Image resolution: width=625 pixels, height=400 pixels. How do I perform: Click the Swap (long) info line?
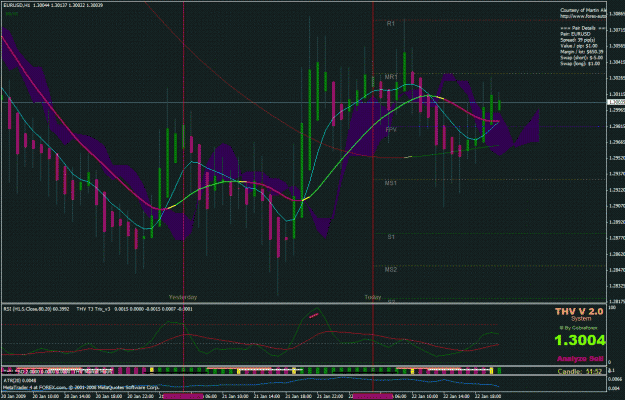click(580, 63)
